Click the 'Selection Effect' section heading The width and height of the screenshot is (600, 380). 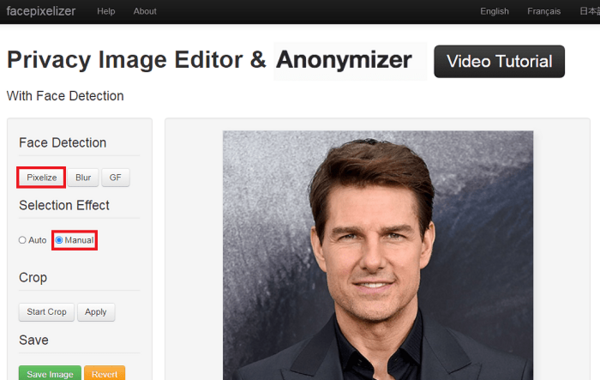point(64,205)
